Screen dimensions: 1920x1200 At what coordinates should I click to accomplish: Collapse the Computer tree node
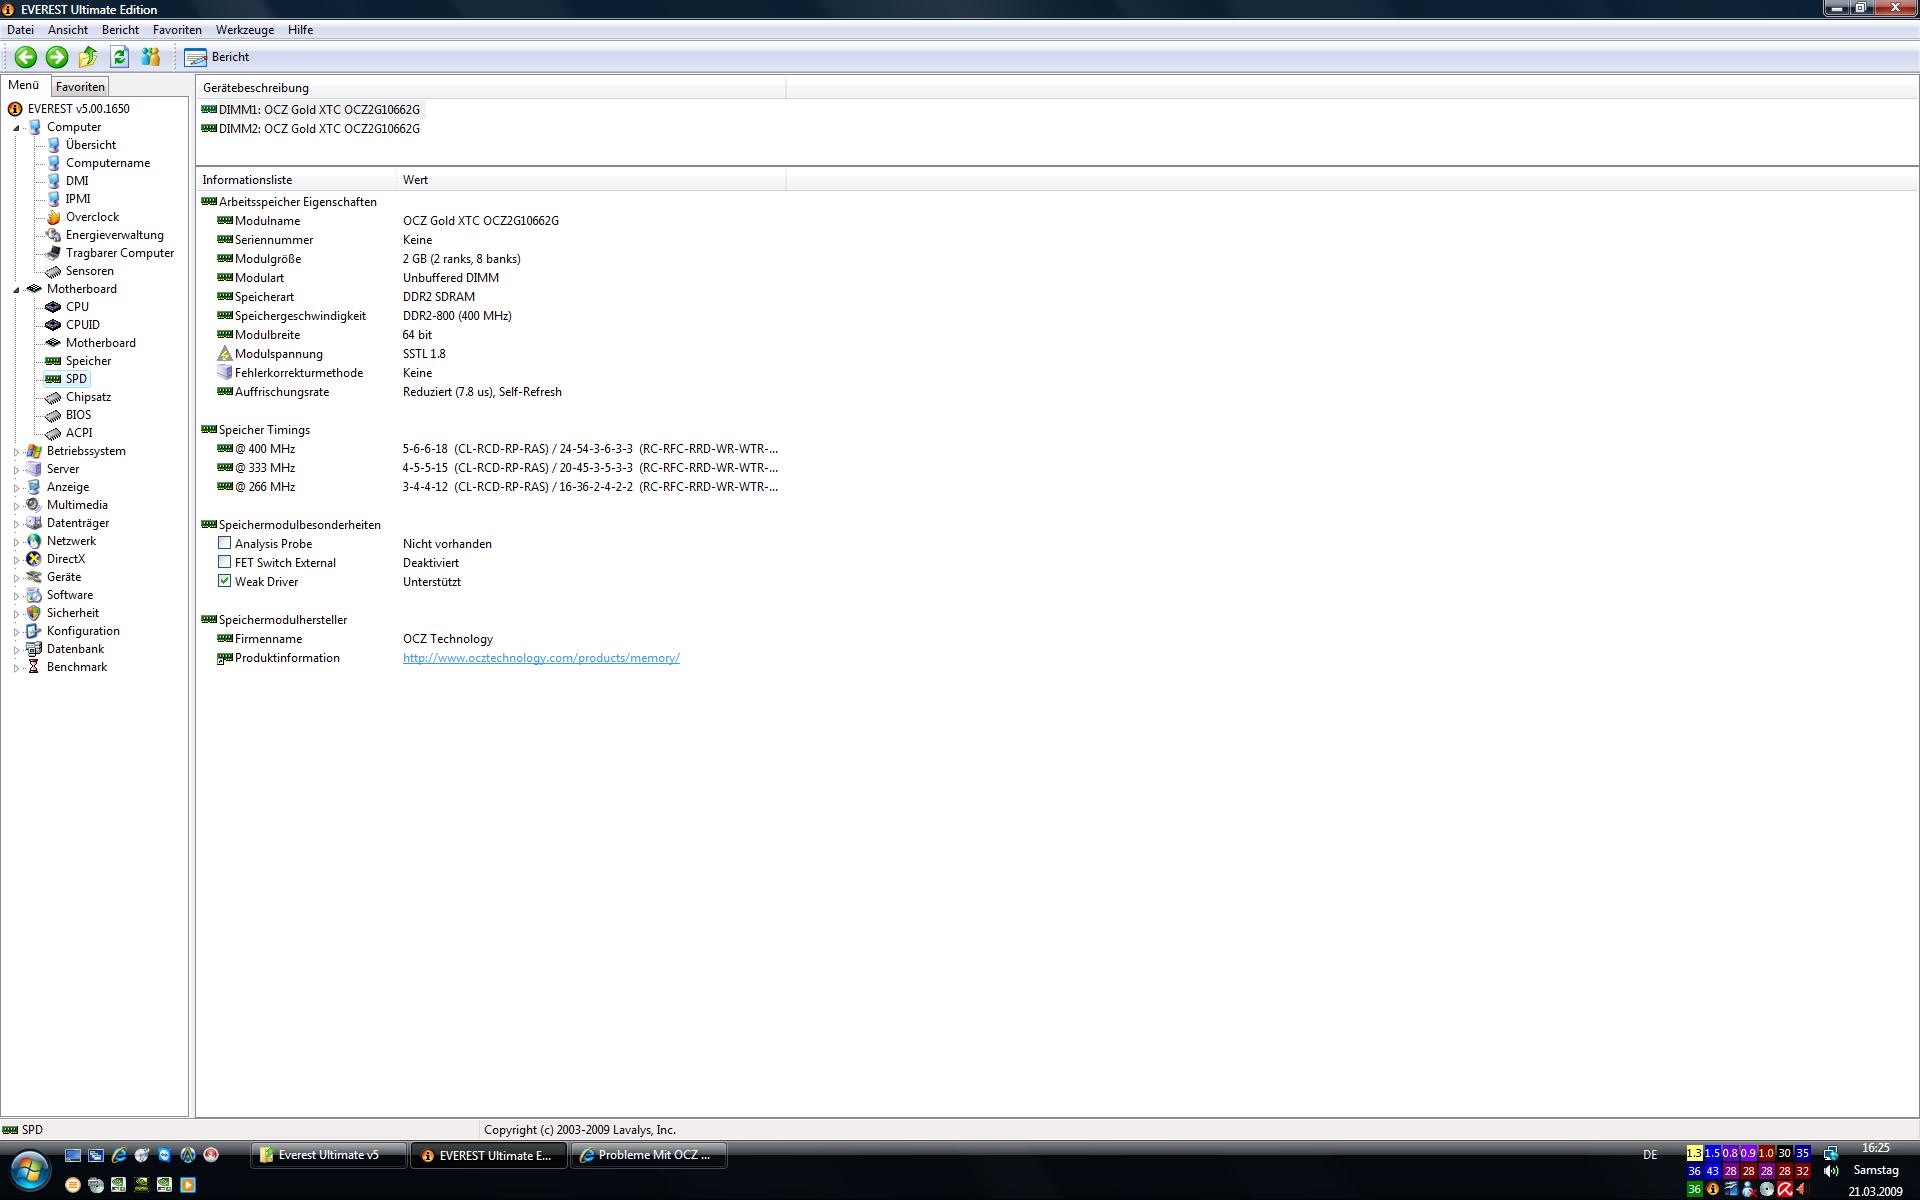pyautogui.click(x=17, y=128)
